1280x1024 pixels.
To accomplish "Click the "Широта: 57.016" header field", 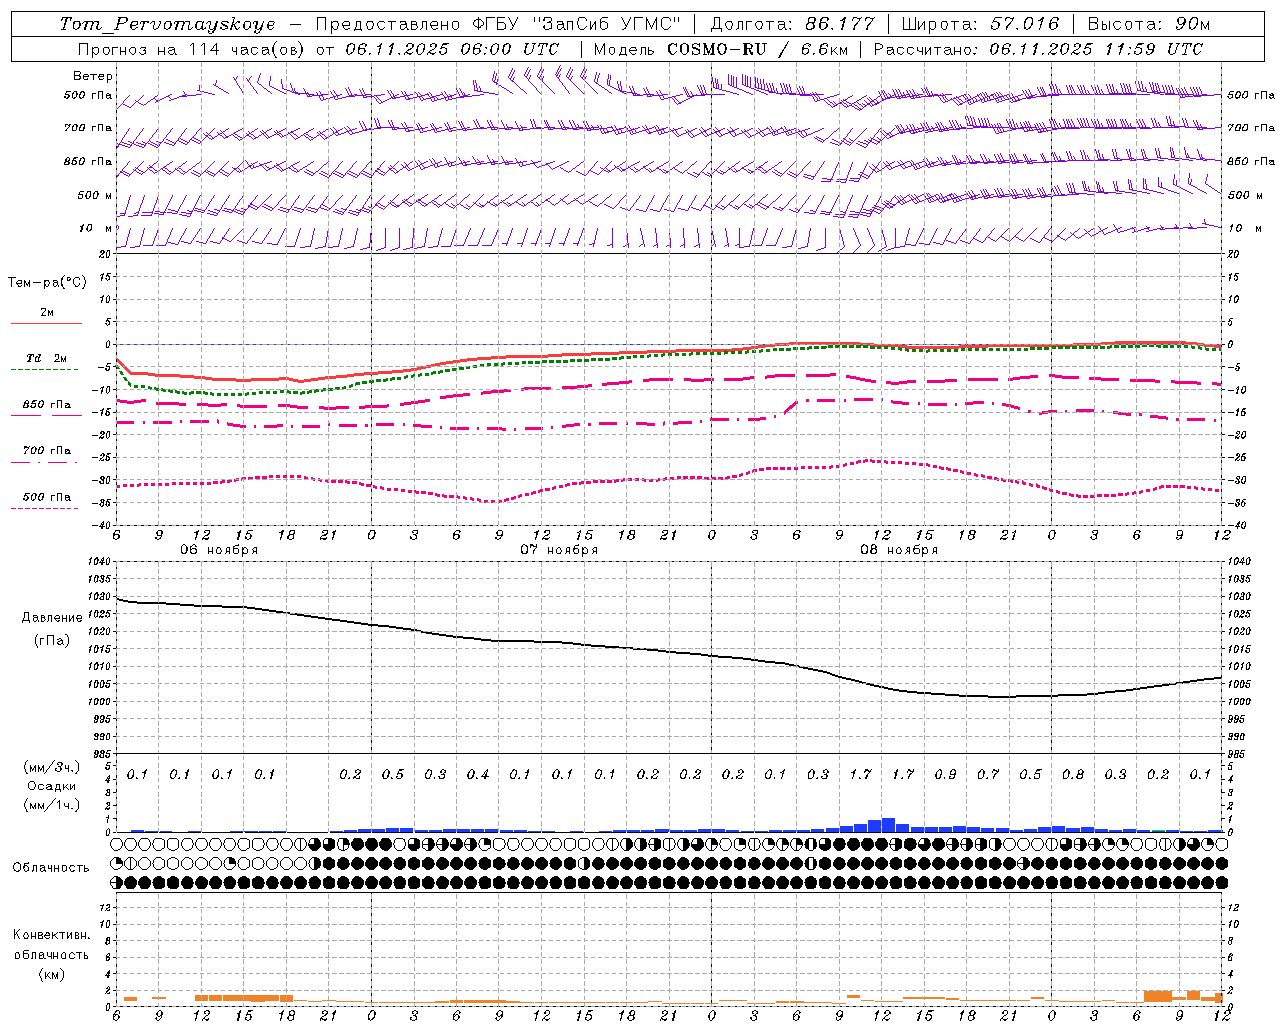I will click(x=980, y=24).
